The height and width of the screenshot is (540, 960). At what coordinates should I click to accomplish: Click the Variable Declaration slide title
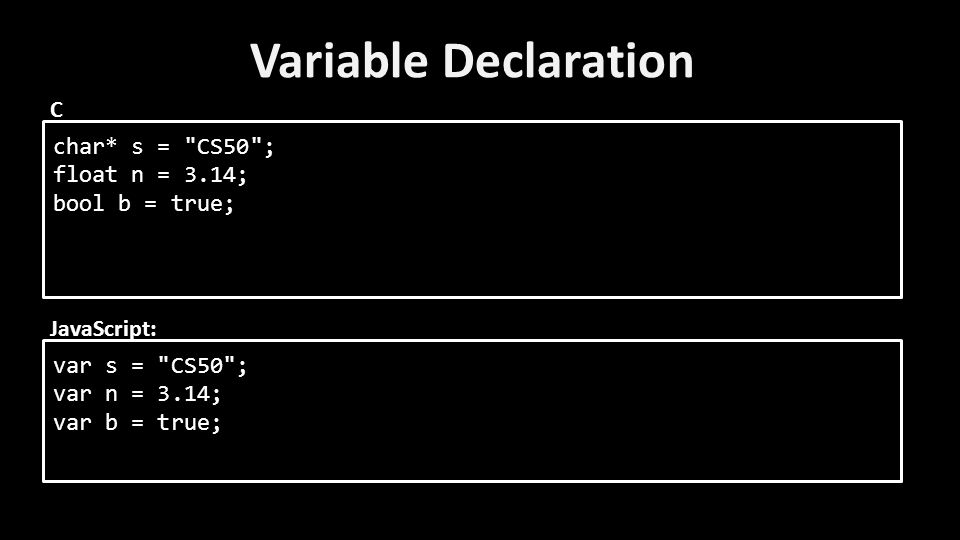tap(471, 61)
